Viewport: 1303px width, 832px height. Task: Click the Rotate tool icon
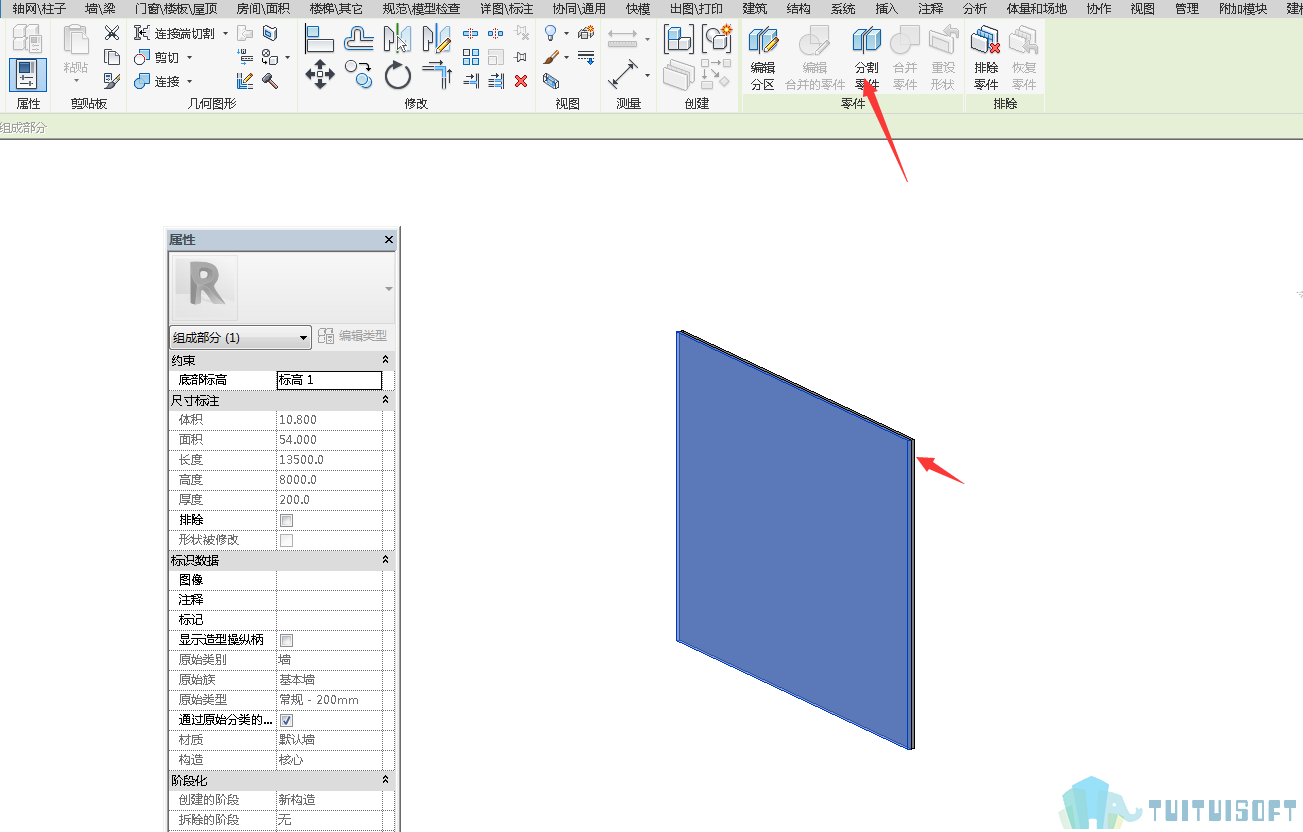tap(398, 75)
